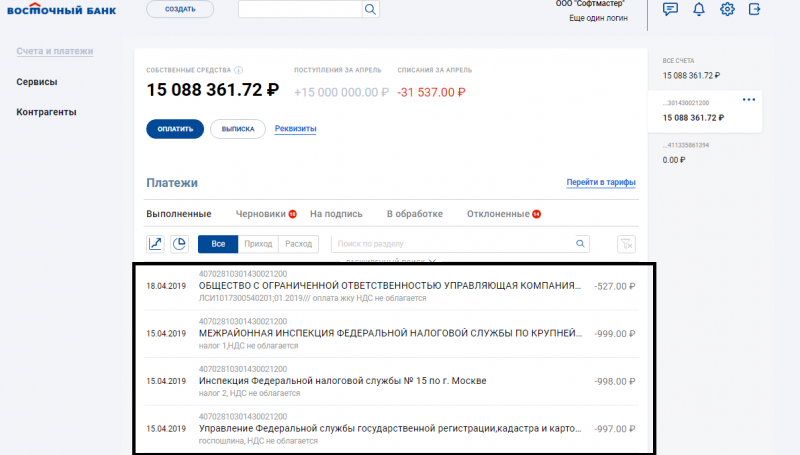Select the Все filter toggle
The image size is (800, 455).
218,243
